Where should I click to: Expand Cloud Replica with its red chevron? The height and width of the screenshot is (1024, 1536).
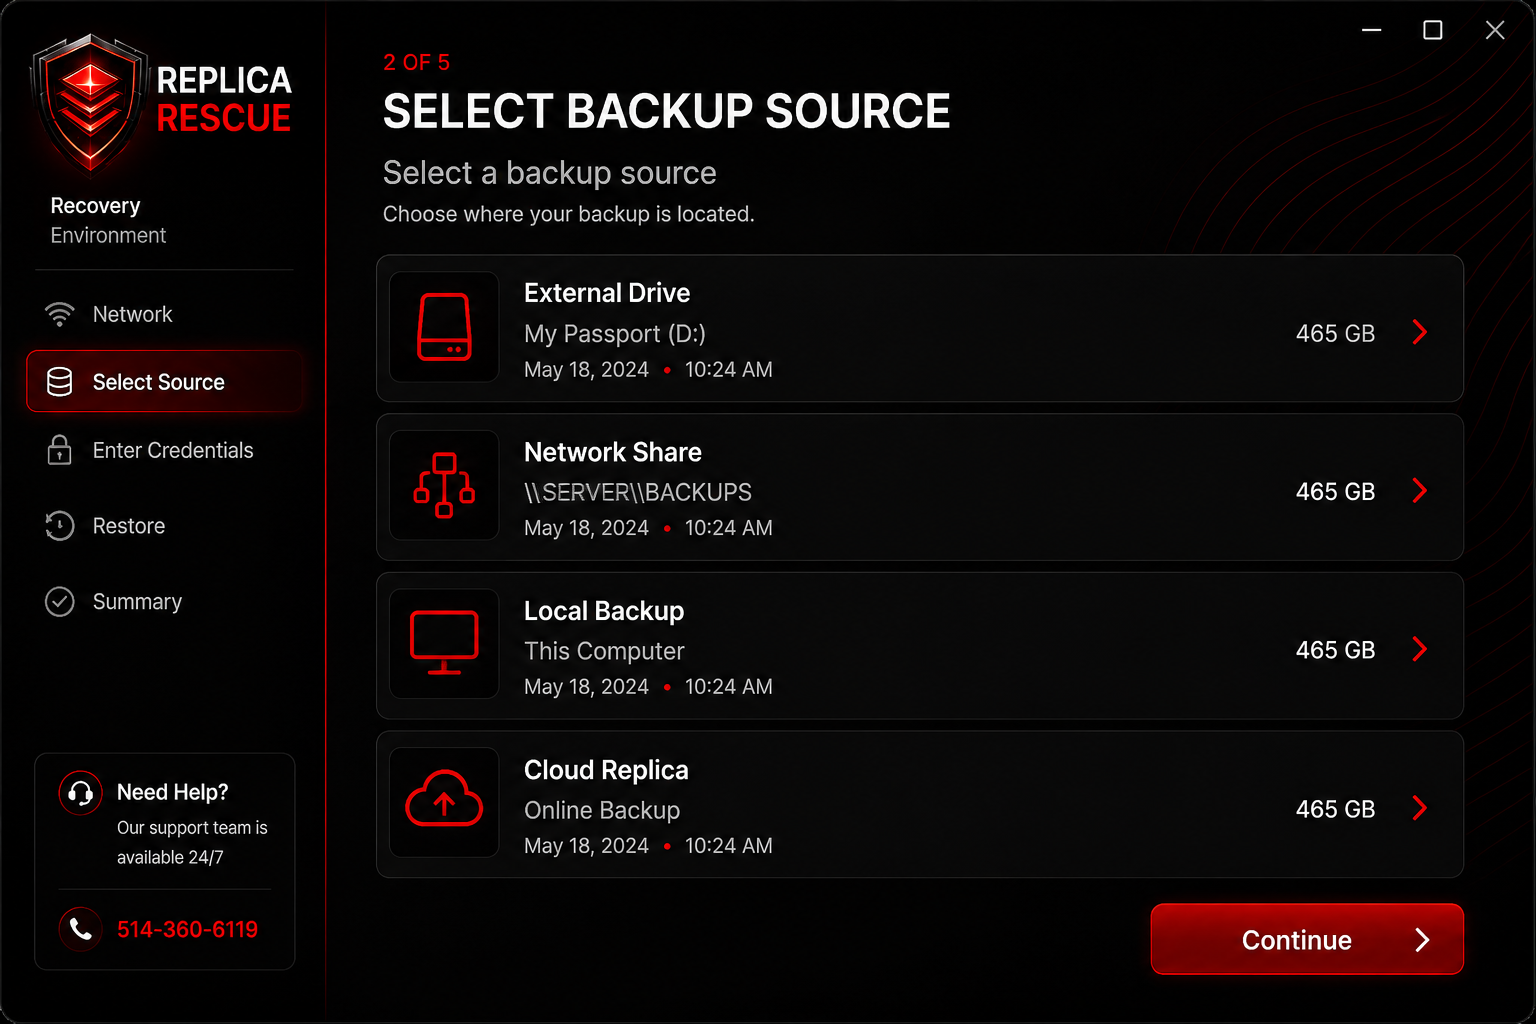point(1420,808)
